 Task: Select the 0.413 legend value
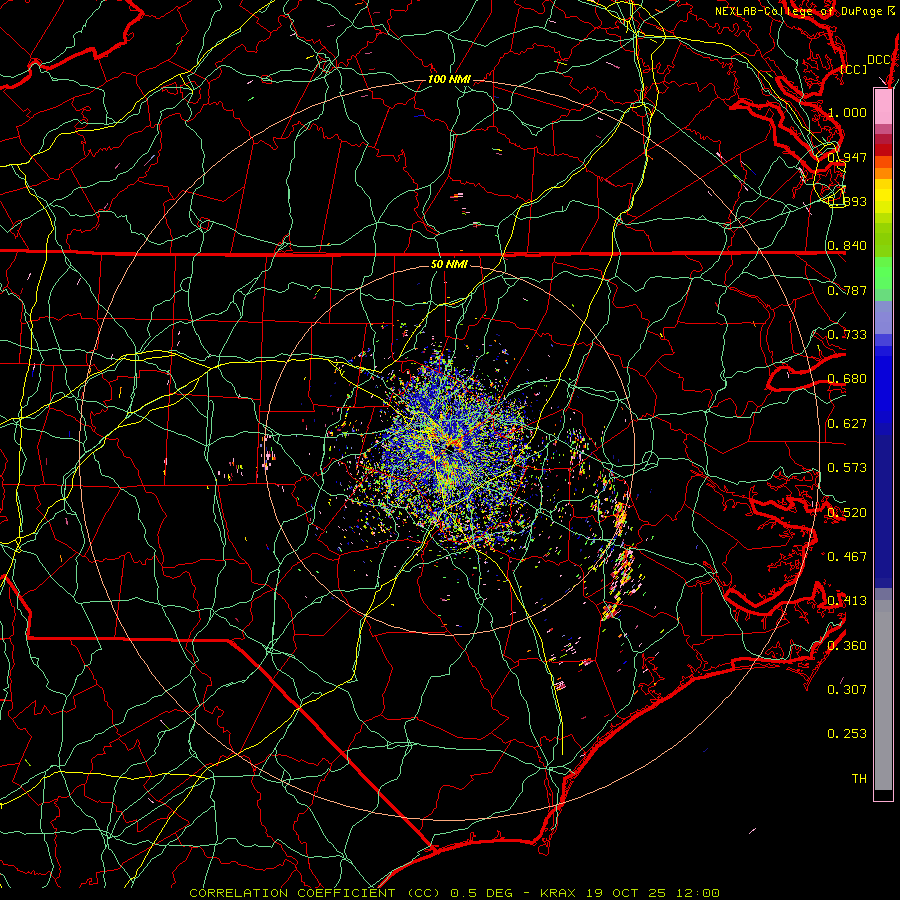tap(847, 601)
